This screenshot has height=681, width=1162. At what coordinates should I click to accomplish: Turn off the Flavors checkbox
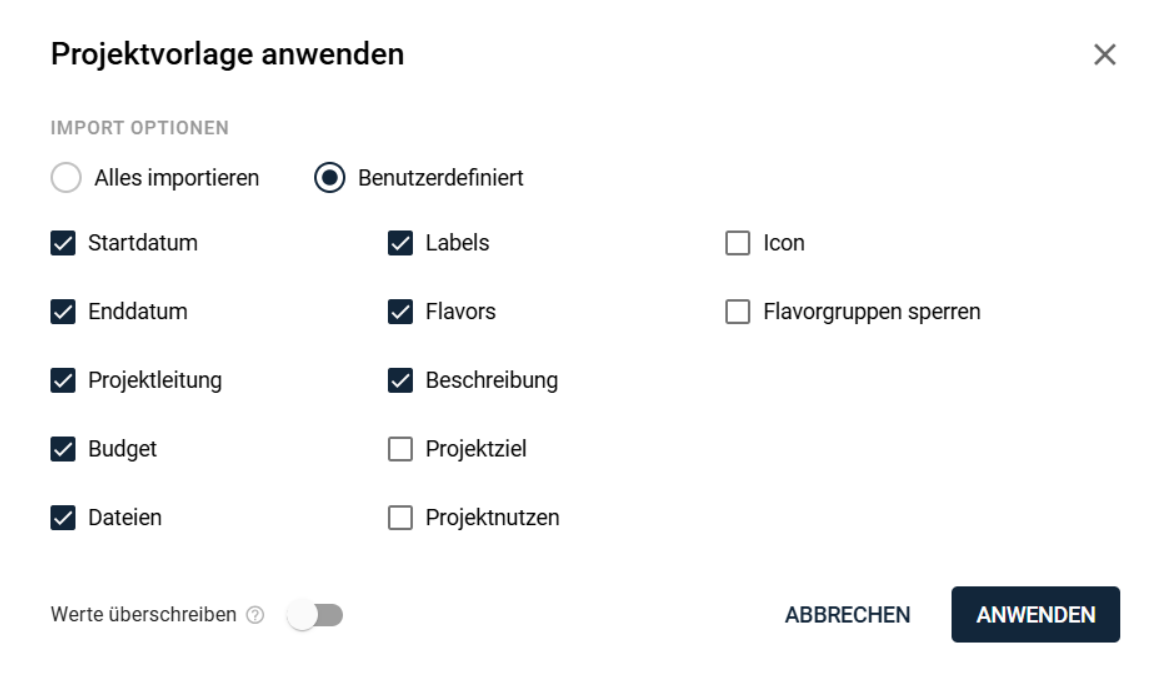coord(400,312)
